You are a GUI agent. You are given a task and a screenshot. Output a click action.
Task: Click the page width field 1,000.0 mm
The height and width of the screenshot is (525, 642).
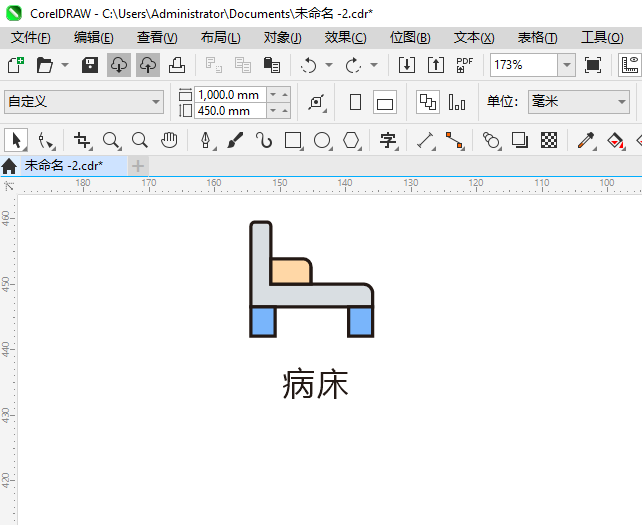tap(230, 95)
